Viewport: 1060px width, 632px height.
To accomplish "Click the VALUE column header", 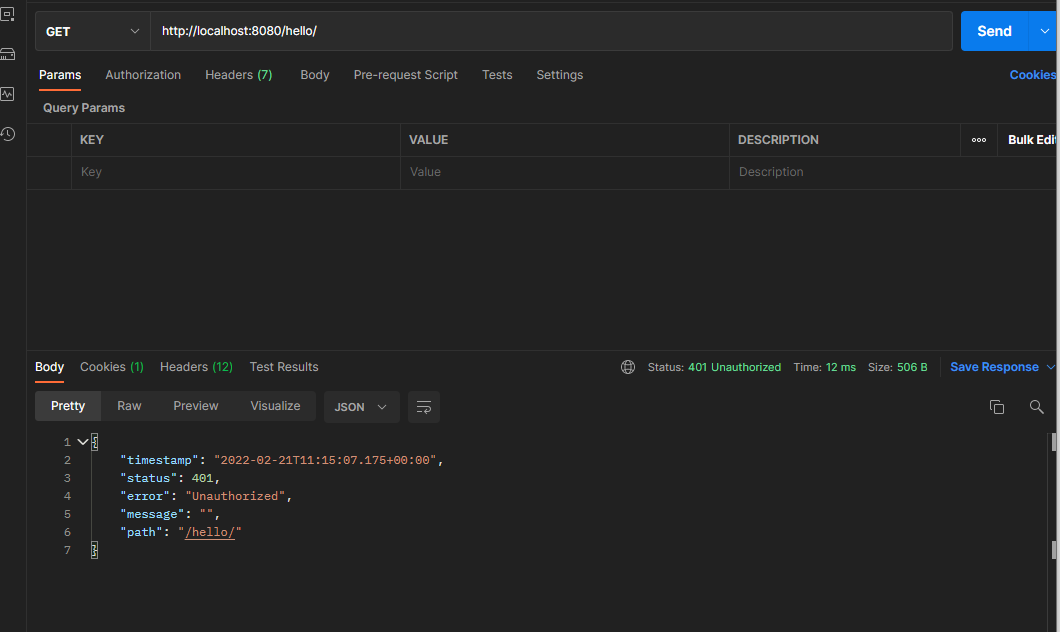I will (x=429, y=140).
